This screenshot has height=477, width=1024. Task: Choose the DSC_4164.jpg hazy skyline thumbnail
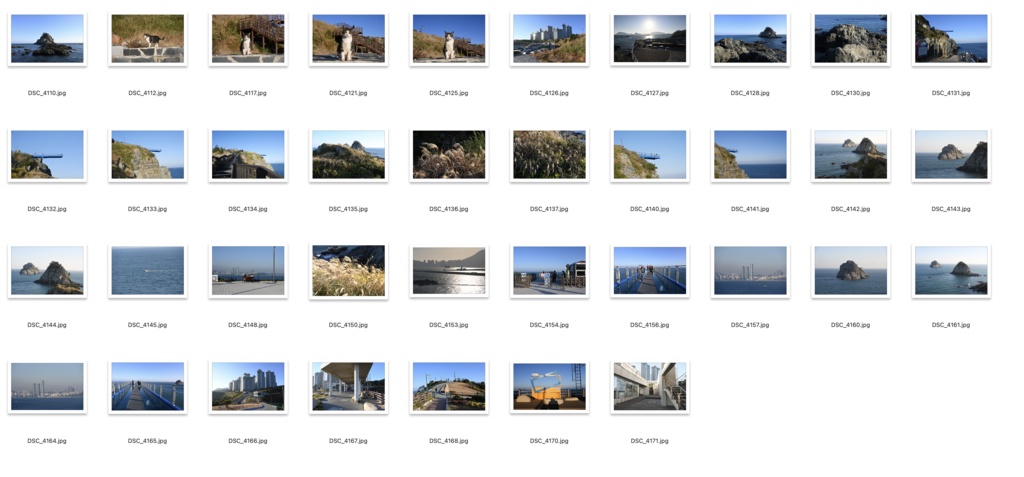[x=47, y=387]
